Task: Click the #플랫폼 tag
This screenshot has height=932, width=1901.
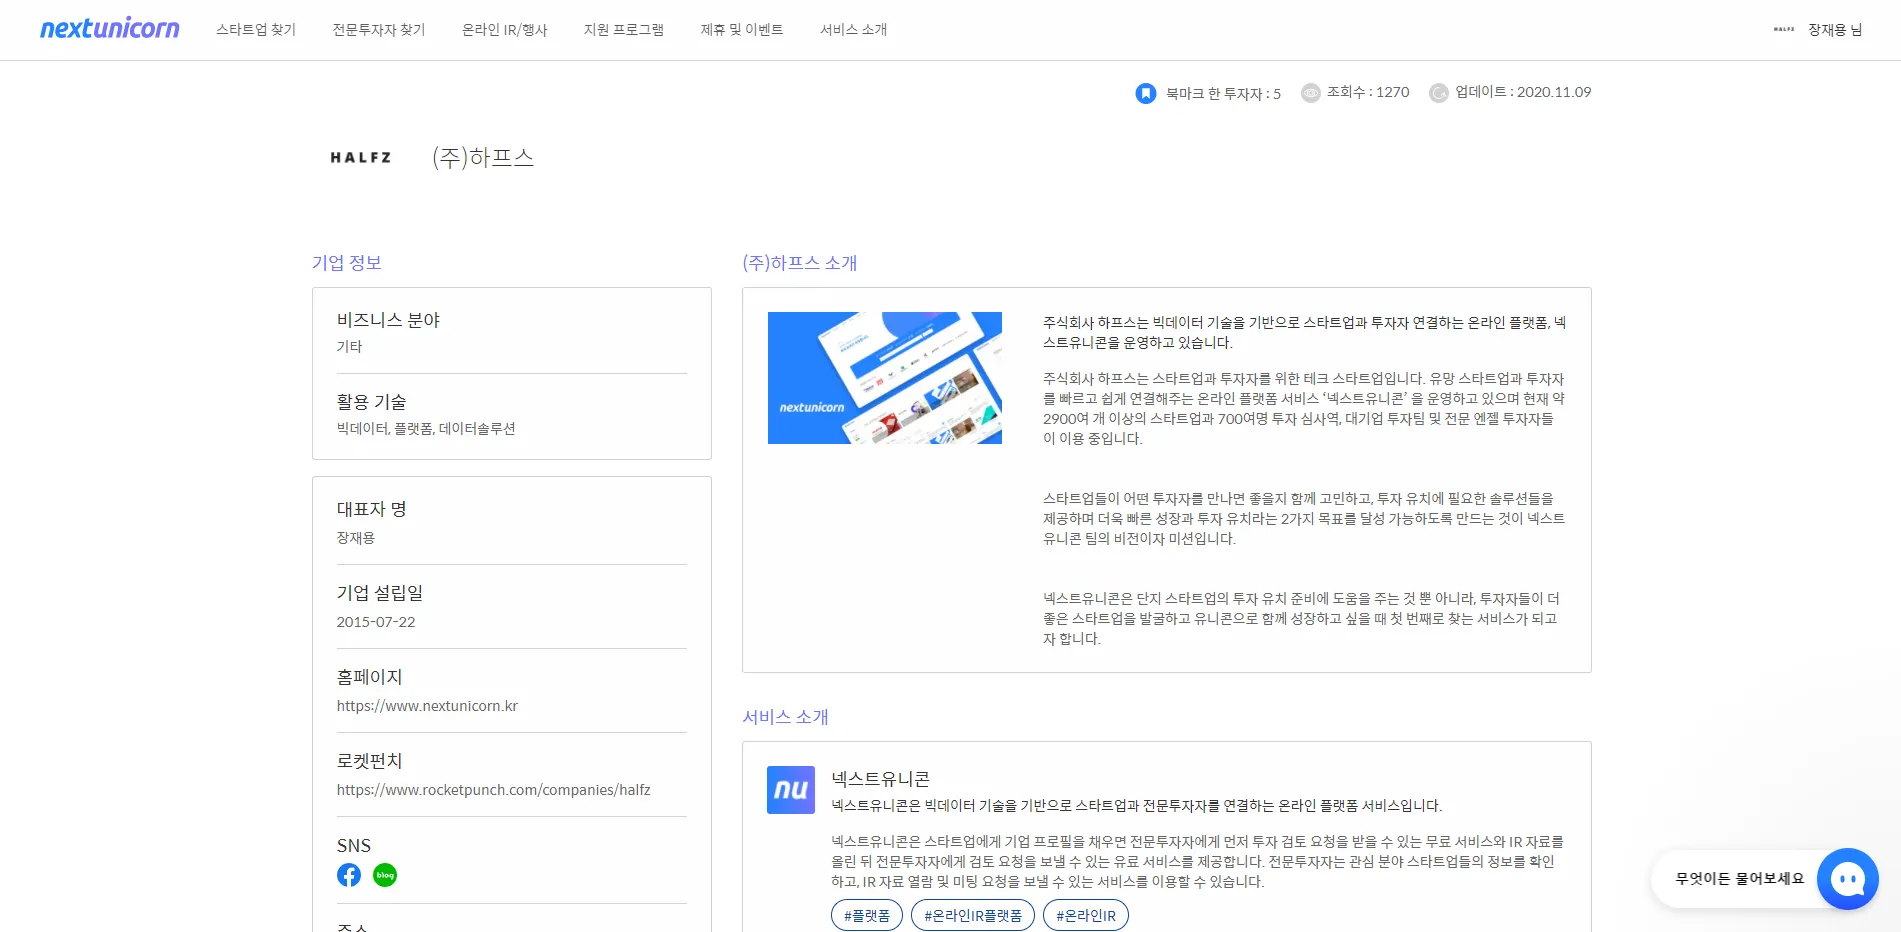Action: [x=867, y=915]
